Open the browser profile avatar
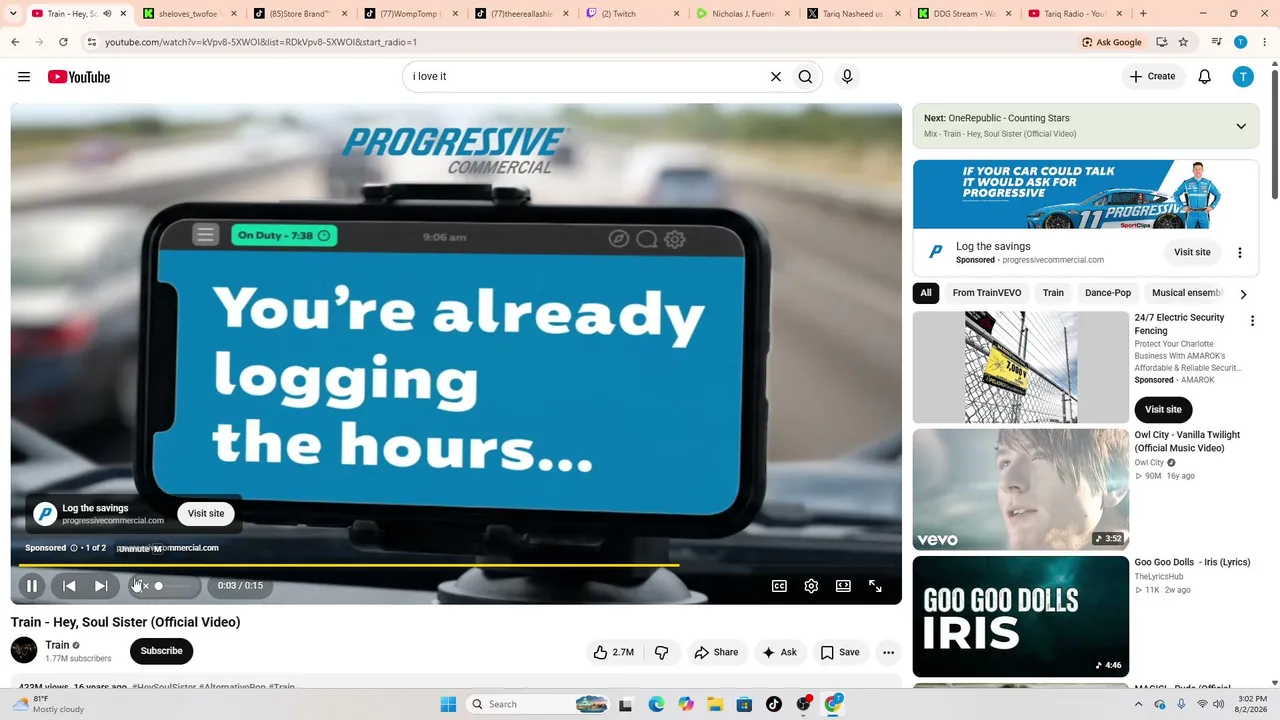 pyautogui.click(x=1241, y=42)
